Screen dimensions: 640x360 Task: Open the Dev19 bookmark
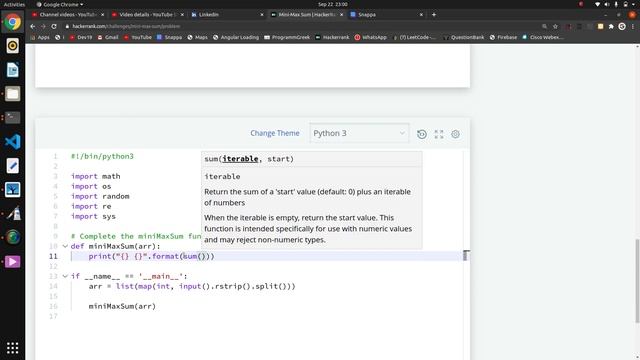click(81, 37)
